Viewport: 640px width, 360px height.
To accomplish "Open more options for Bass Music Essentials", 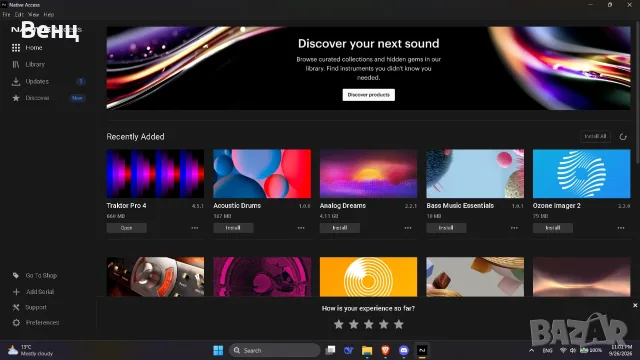I will (514, 228).
